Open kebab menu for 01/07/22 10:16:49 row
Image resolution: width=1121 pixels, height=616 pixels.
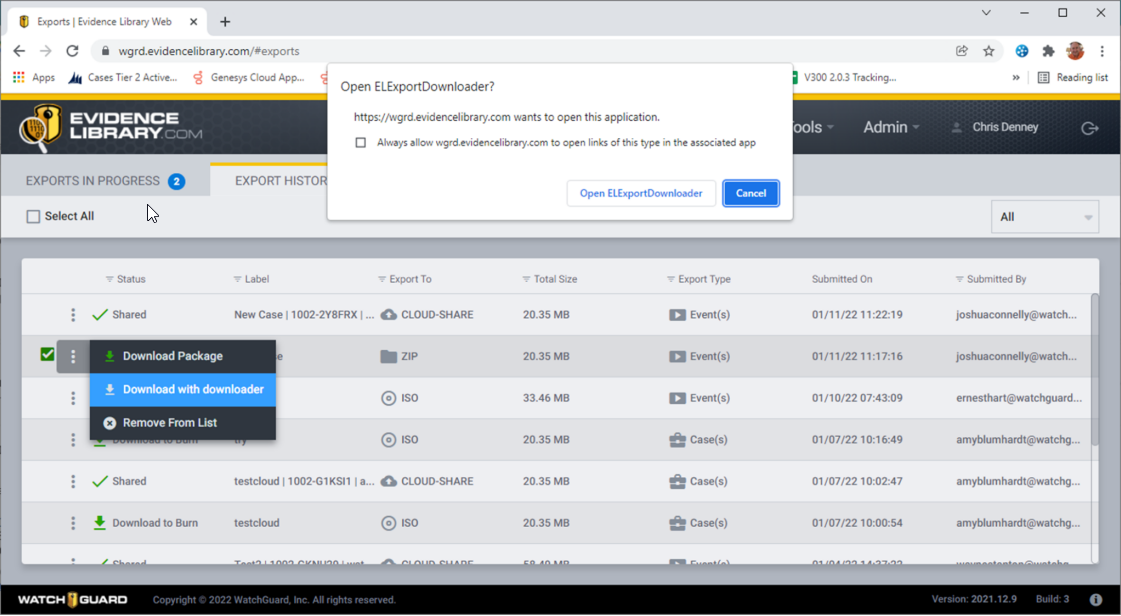click(x=73, y=439)
